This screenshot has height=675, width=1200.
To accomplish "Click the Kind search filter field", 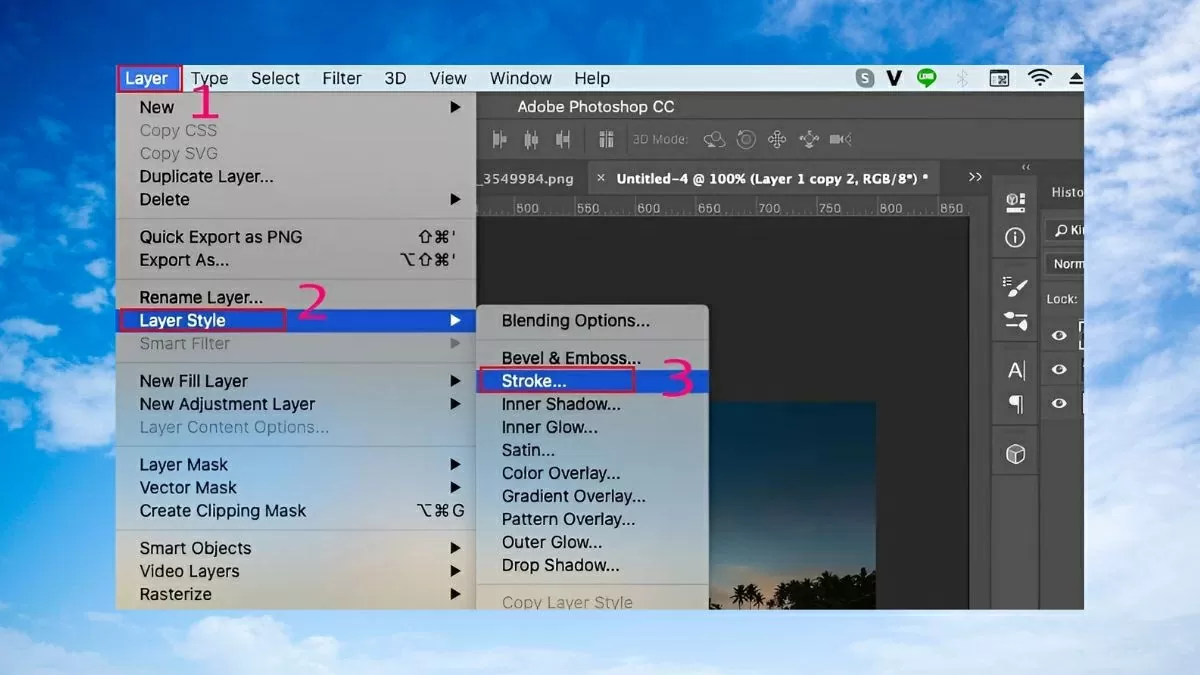I will (1068, 230).
